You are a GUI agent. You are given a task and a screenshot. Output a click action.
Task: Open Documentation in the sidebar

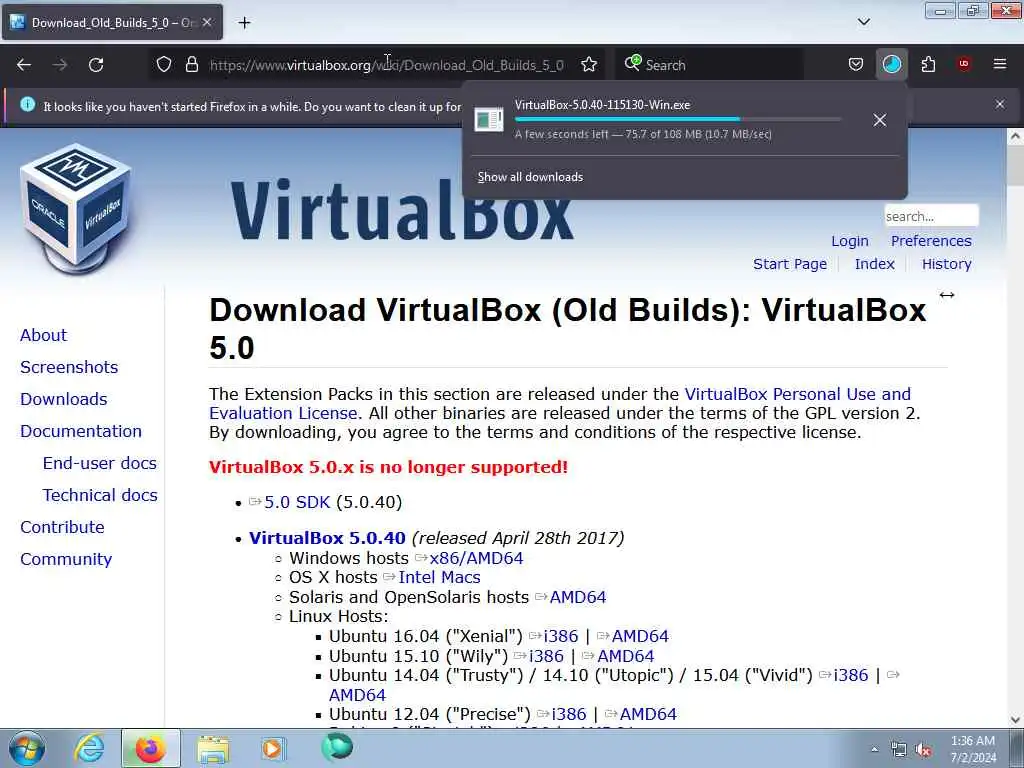81,431
